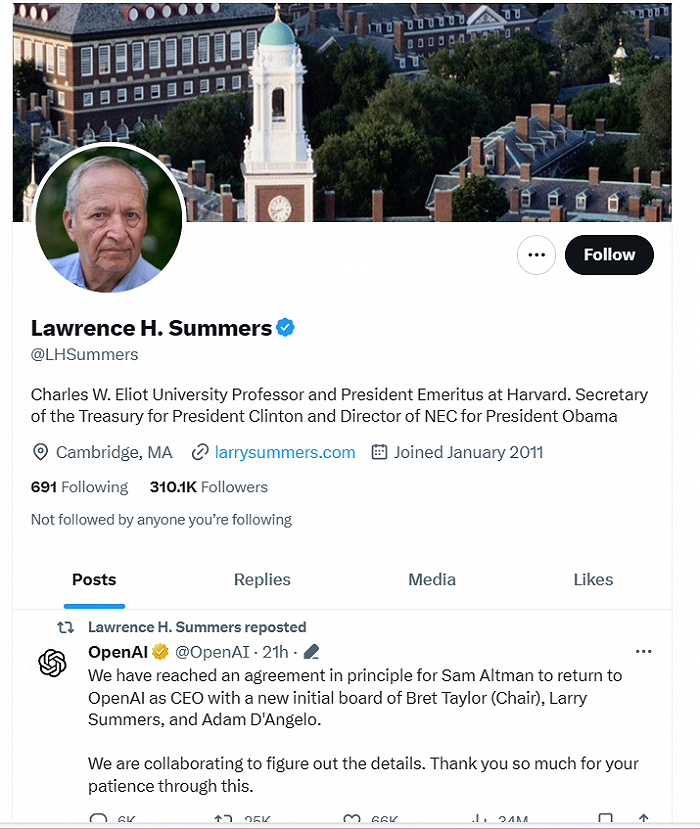The image size is (700, 829).
Task: Open the profile more options (three dots) button
Action: pos(536,255)
